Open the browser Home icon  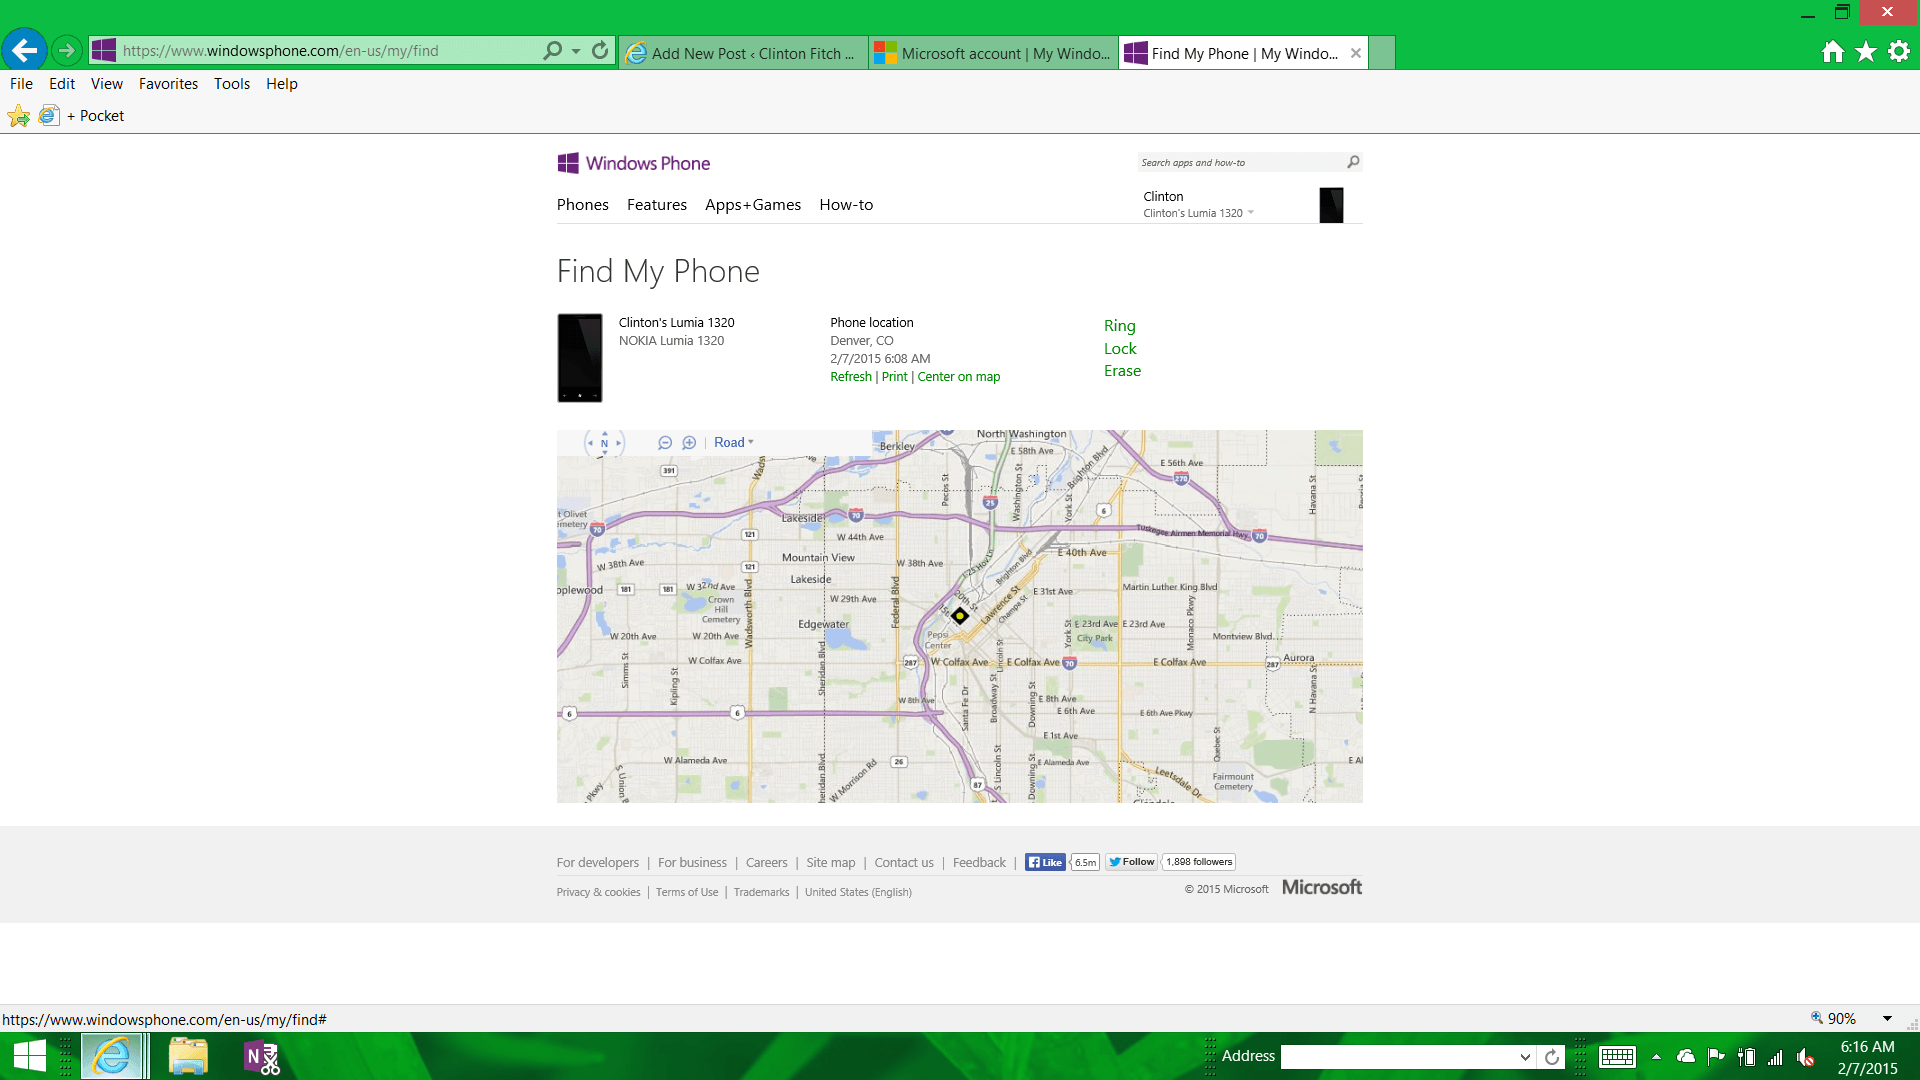1832,52
